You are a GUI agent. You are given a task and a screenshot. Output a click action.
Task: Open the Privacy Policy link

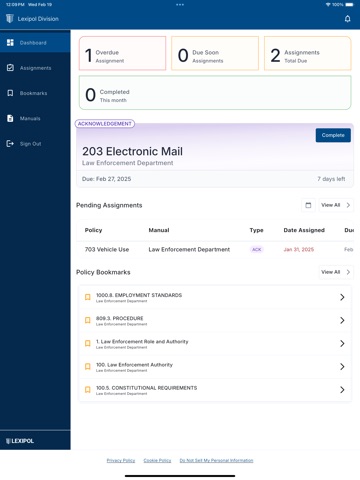pyautogui.click(x=121, y=460)
